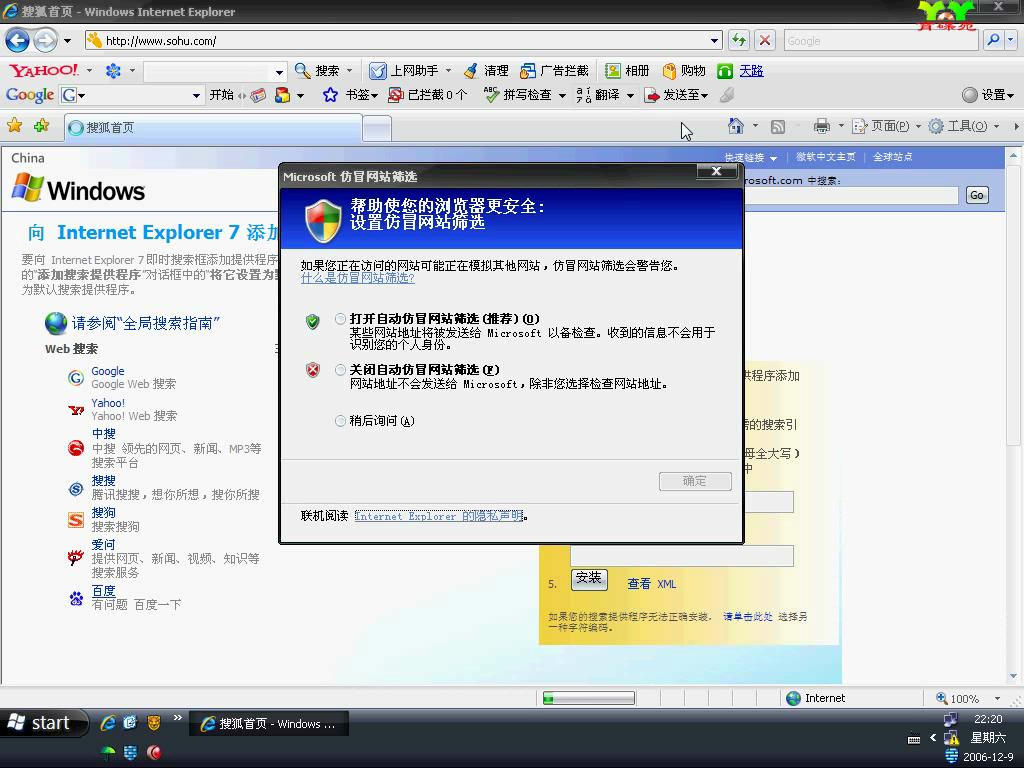The image size is (1024, 768).
Task: Click the blue flower icon on Yahoo toolbar
Action: (x=114, y=71)
